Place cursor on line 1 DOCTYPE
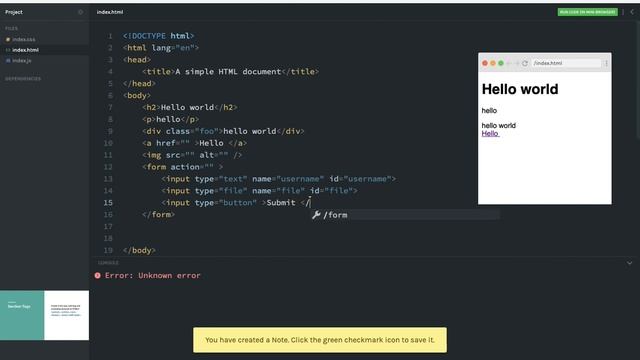The image size is (640, 360). click(158, 36)
